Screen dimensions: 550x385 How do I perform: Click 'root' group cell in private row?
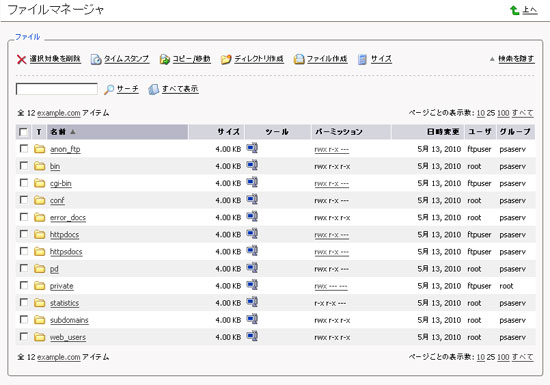click(x=506, y=286)
